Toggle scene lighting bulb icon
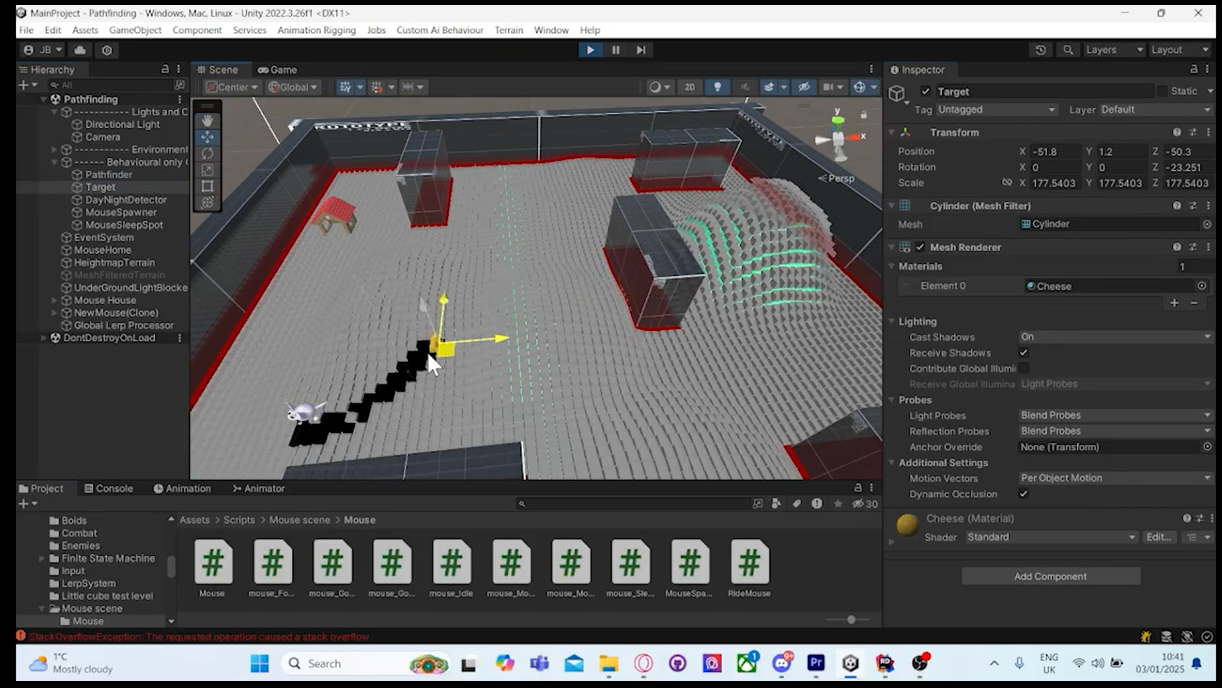This screenshot has height=688, width=1222. coord(717,87)
